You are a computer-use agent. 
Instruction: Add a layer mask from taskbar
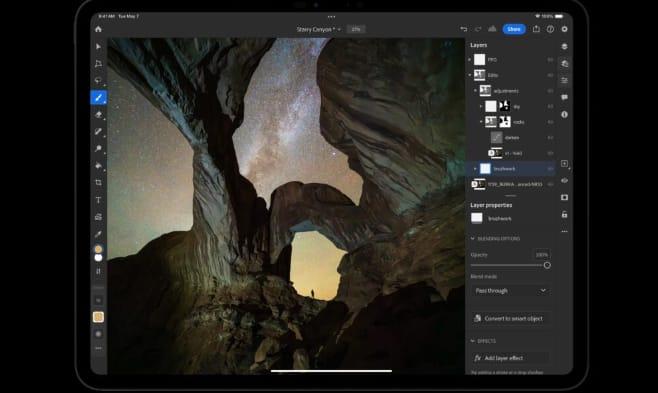(564, 198)
